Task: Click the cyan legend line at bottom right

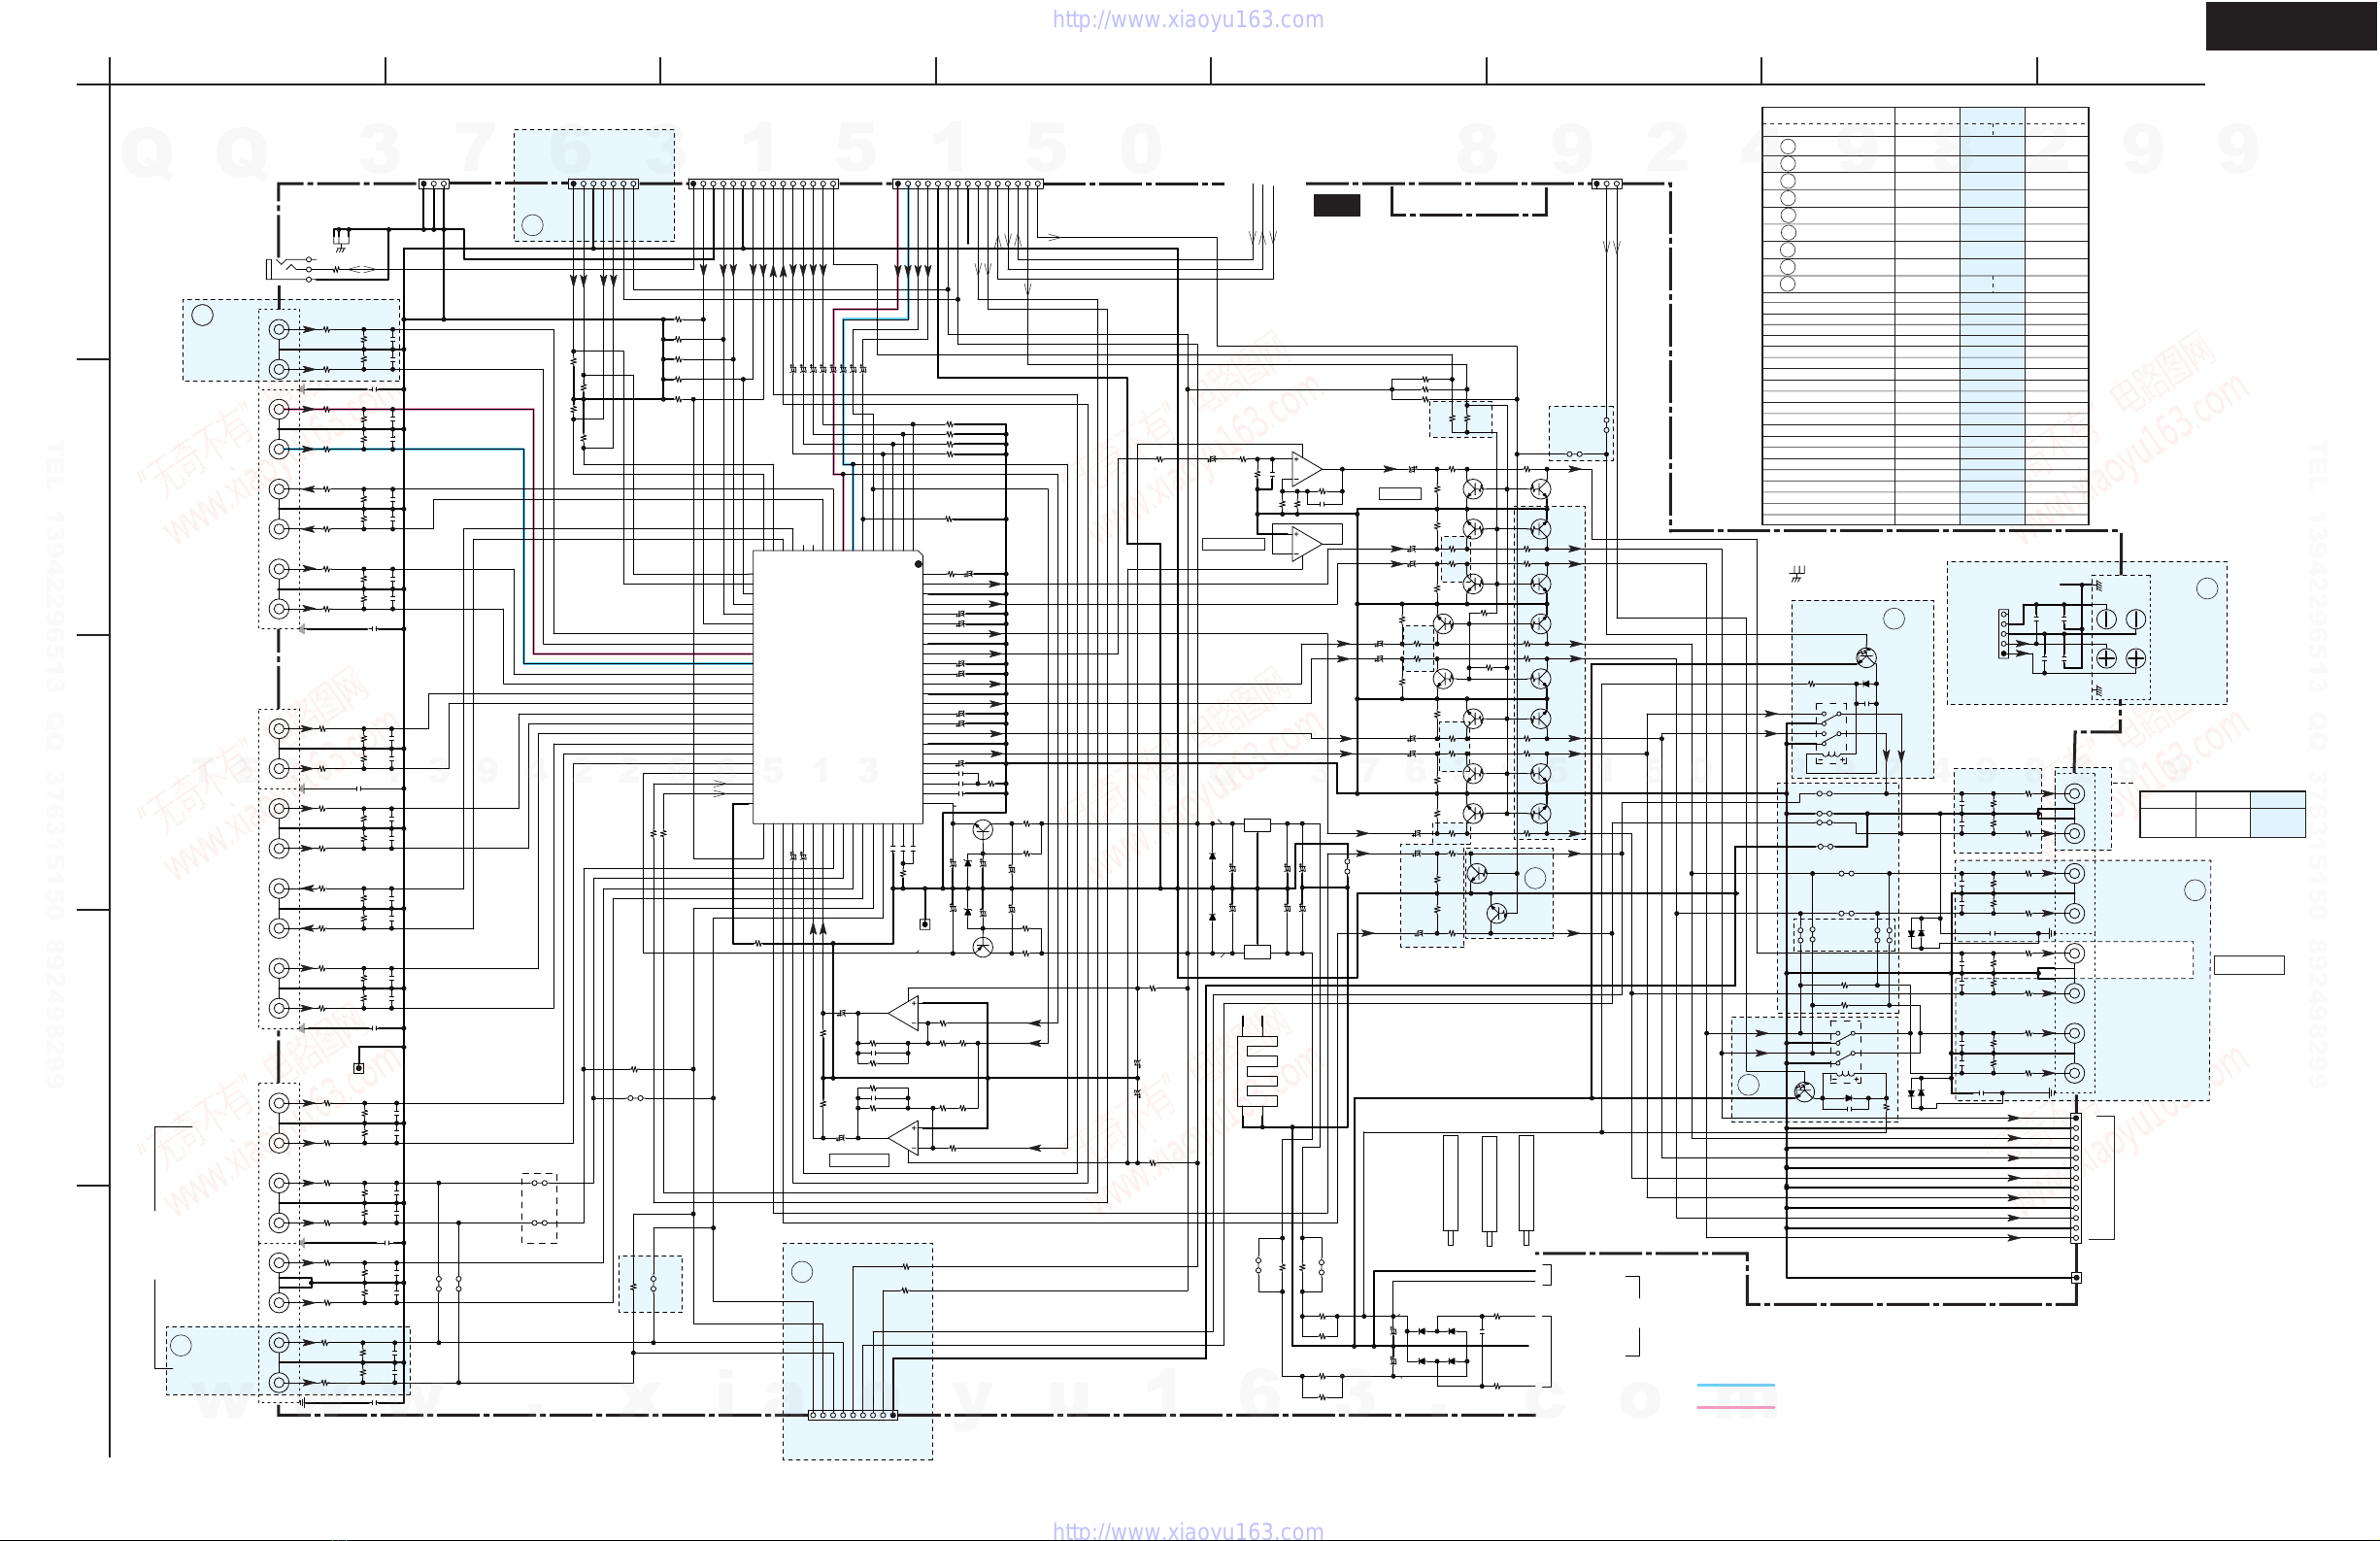Action: point(1735,1385)
